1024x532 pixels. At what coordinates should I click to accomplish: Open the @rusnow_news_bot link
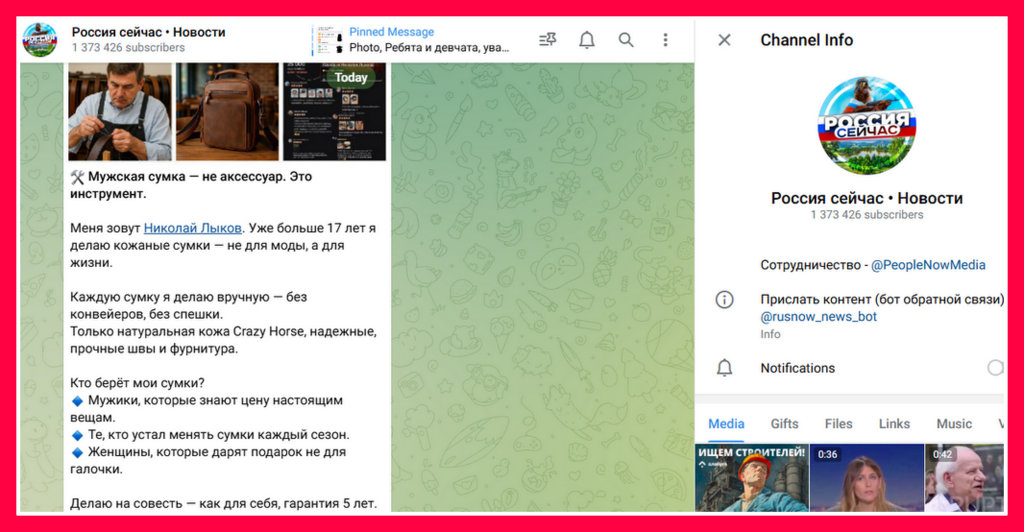click(818, 317)
